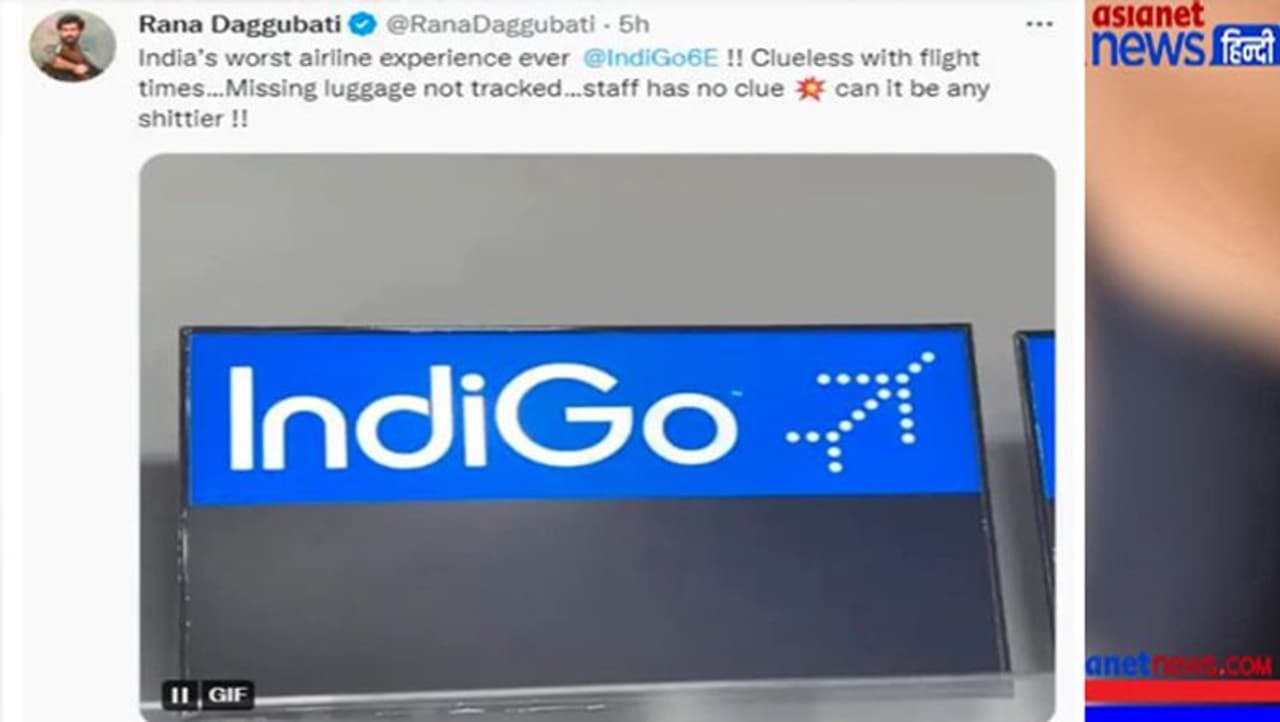Click the dotted airplane IndiGo logo
Viewport: 1280px width, 722px height.
(x=860, y=411)
